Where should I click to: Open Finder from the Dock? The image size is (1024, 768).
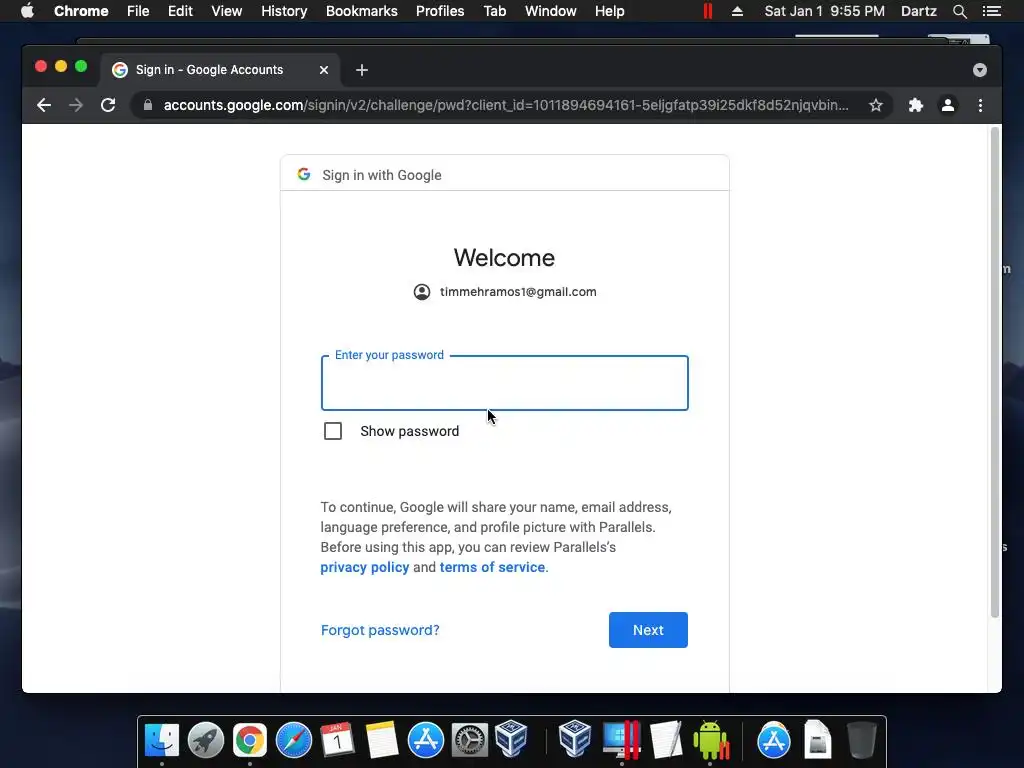[x=161, y=741]
